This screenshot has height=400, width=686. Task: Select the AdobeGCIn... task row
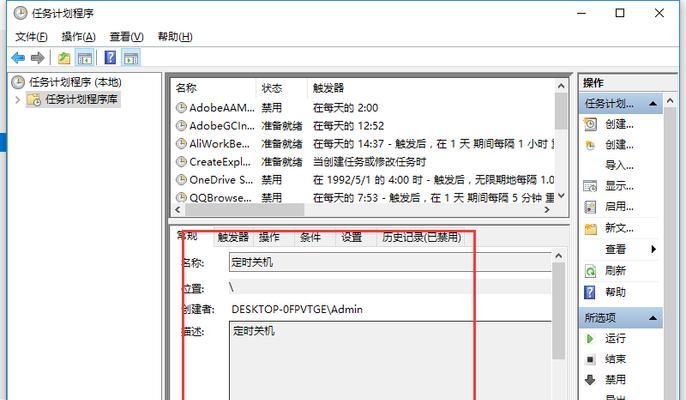pyautogui.click(x=364, y=126)
